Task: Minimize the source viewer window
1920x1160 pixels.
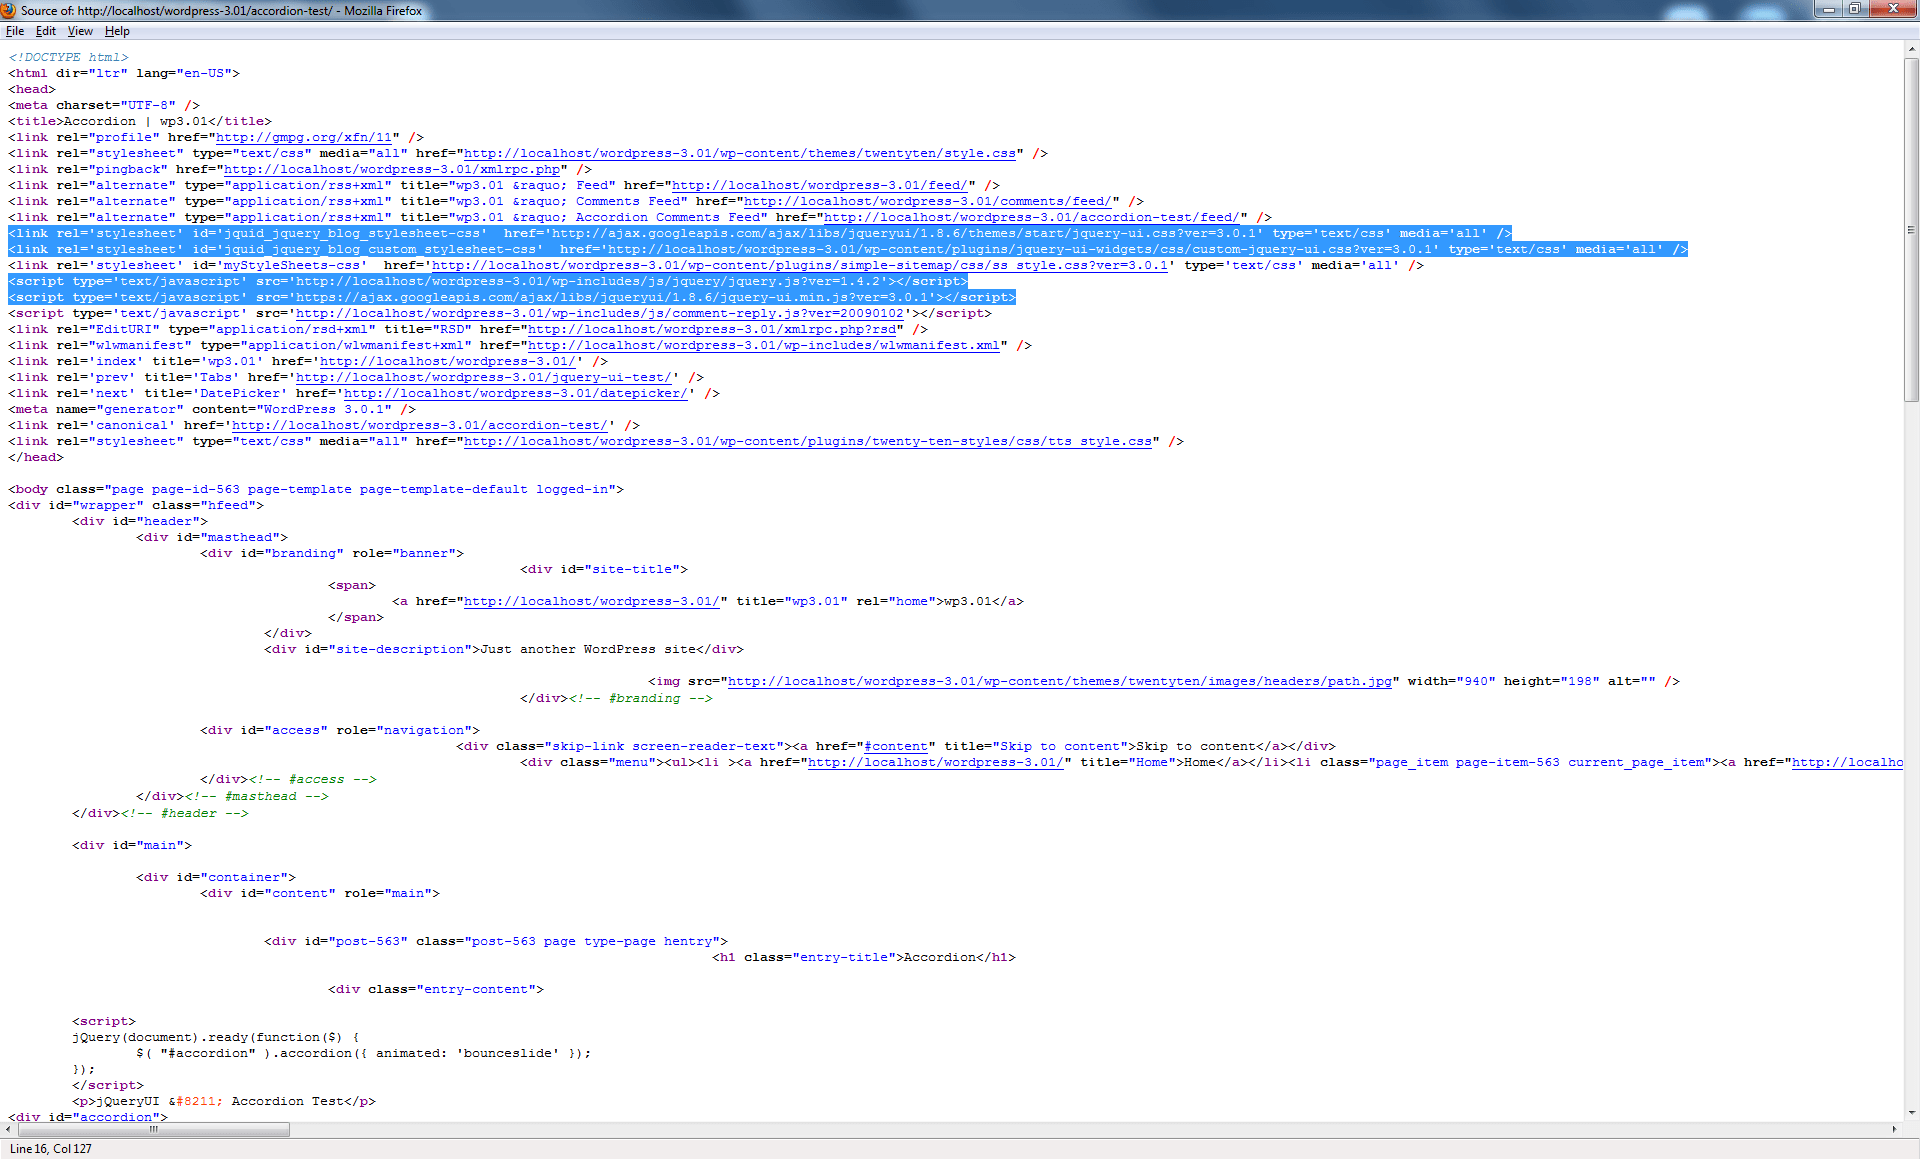Action: [1828, 9]
